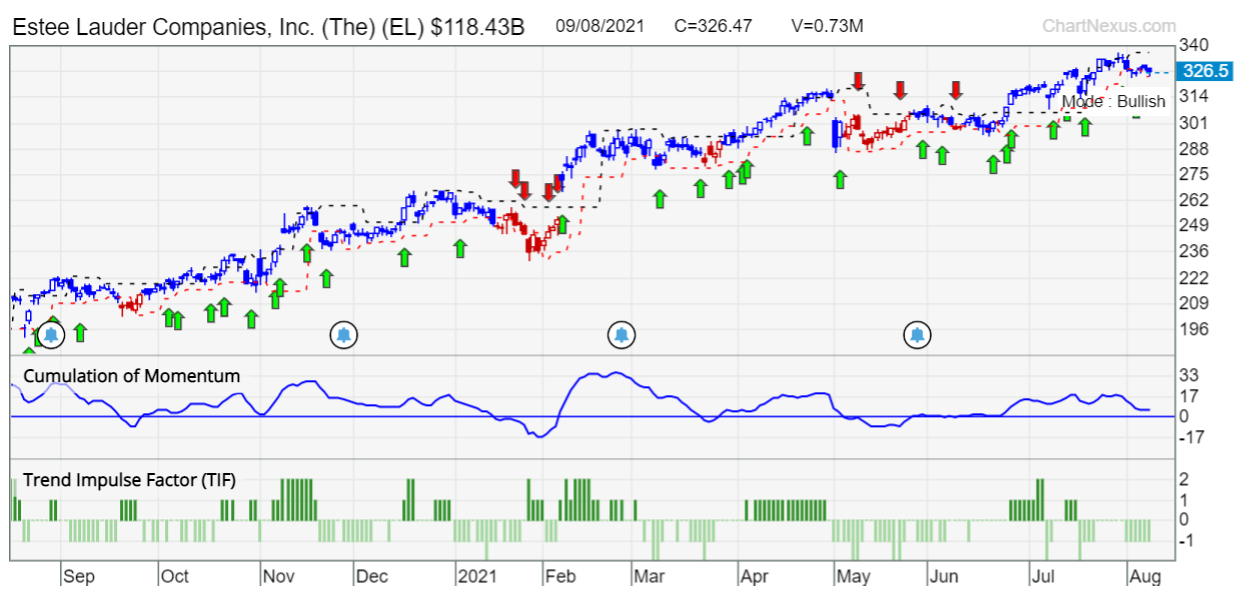Click the 288 price axis label
The height and width of the screenshot is (592, 1236).
click(x=1195, y=148)
